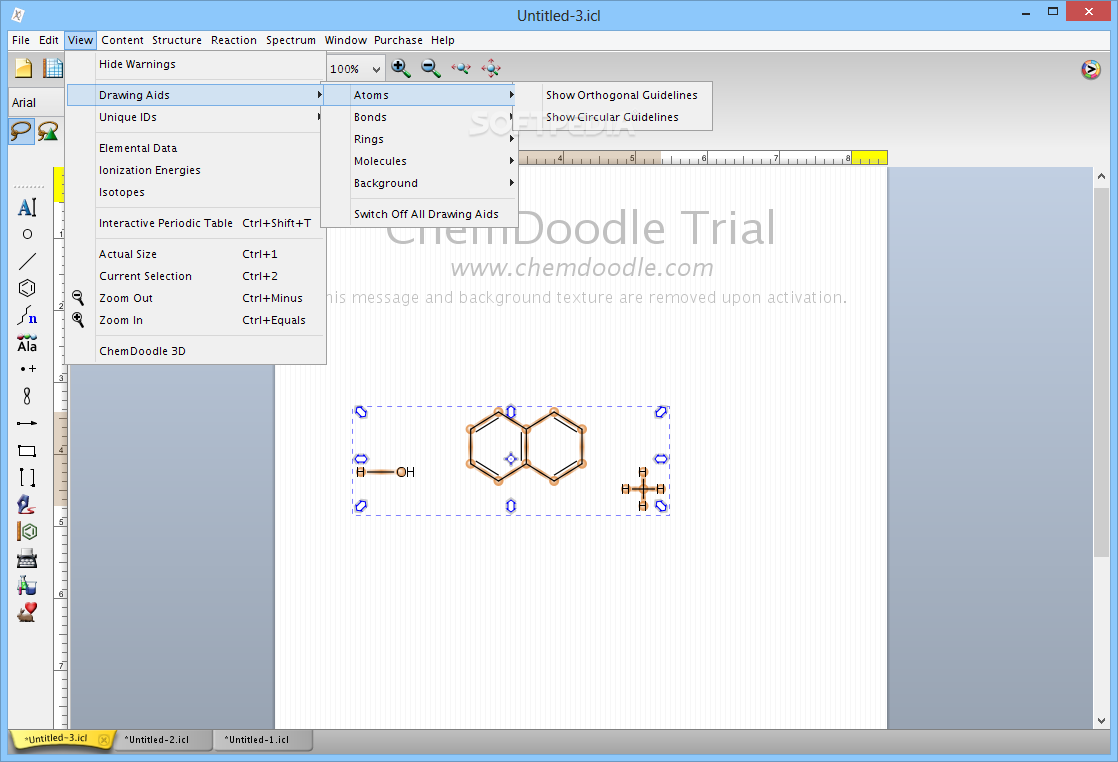Screen dimensions: 1118x762
Task: Click the rabbit with heart icon
Action: pos(27,613)
